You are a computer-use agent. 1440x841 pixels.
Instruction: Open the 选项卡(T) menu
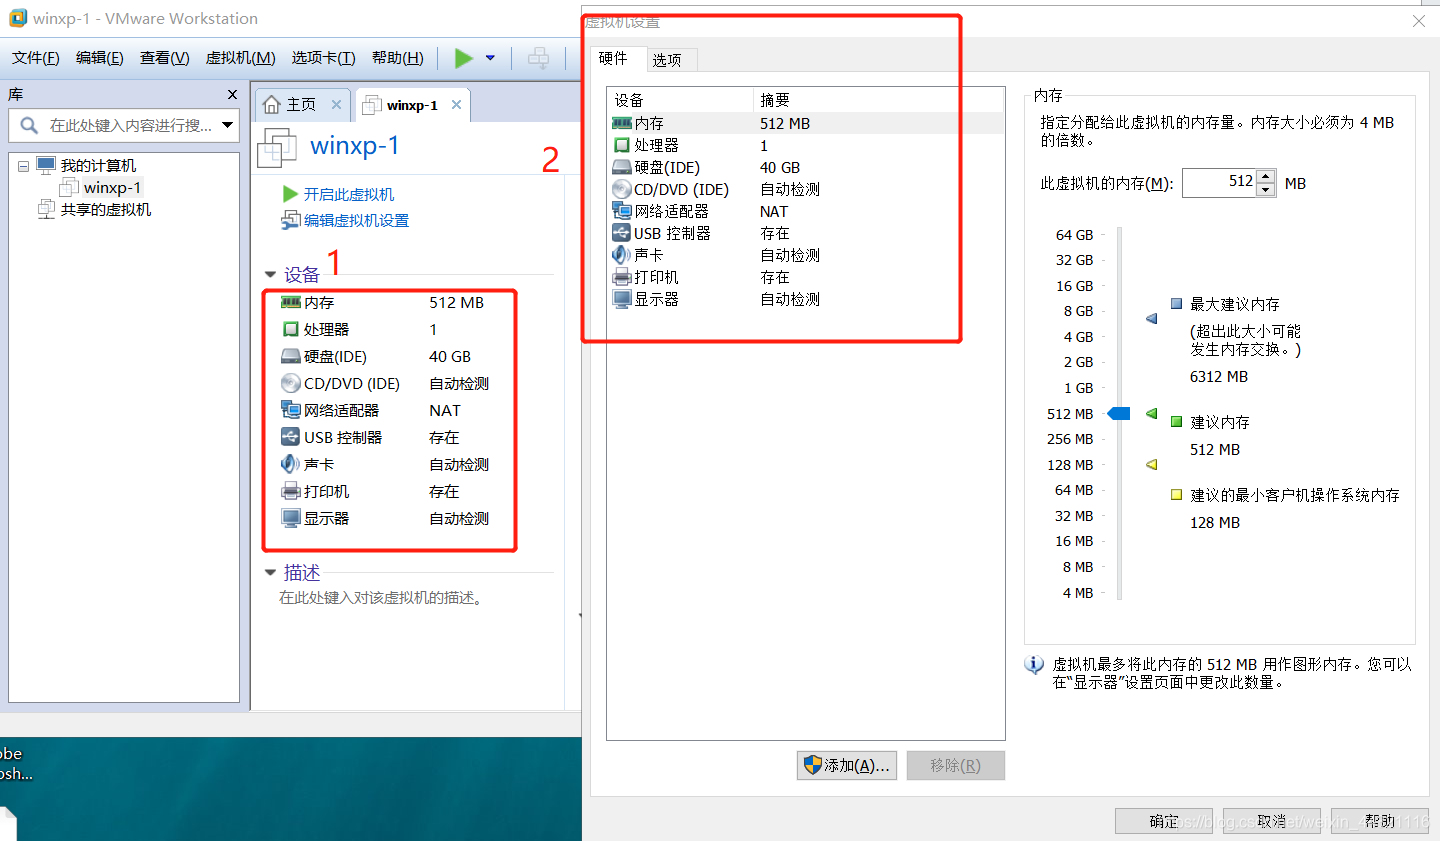click(324, 58)
